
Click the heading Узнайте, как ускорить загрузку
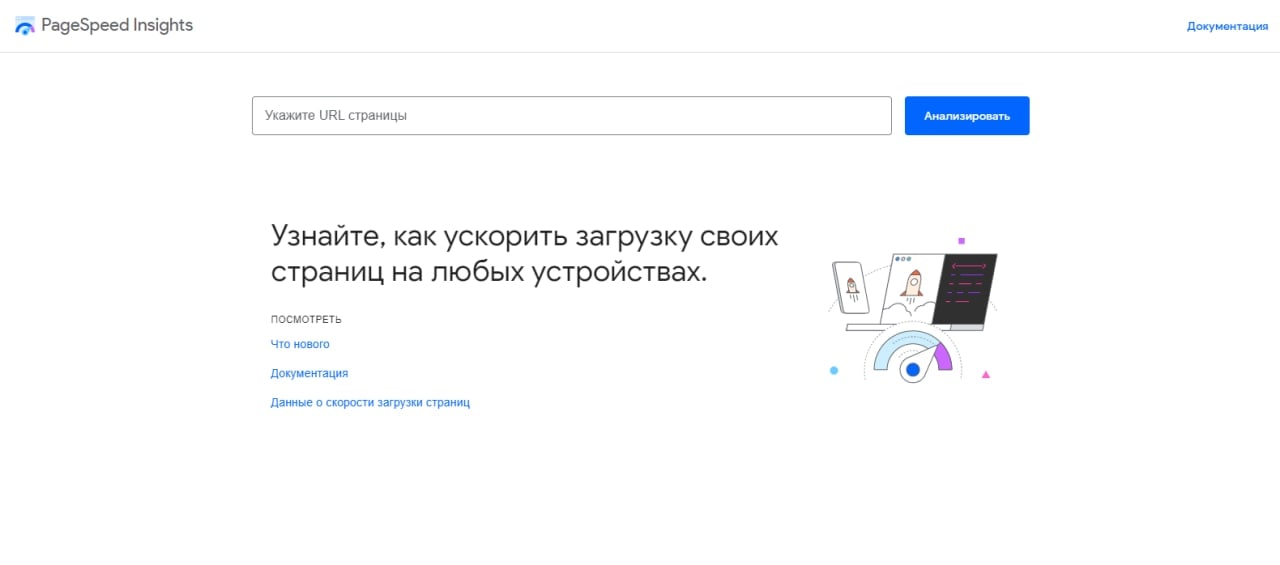coord(524,254)
